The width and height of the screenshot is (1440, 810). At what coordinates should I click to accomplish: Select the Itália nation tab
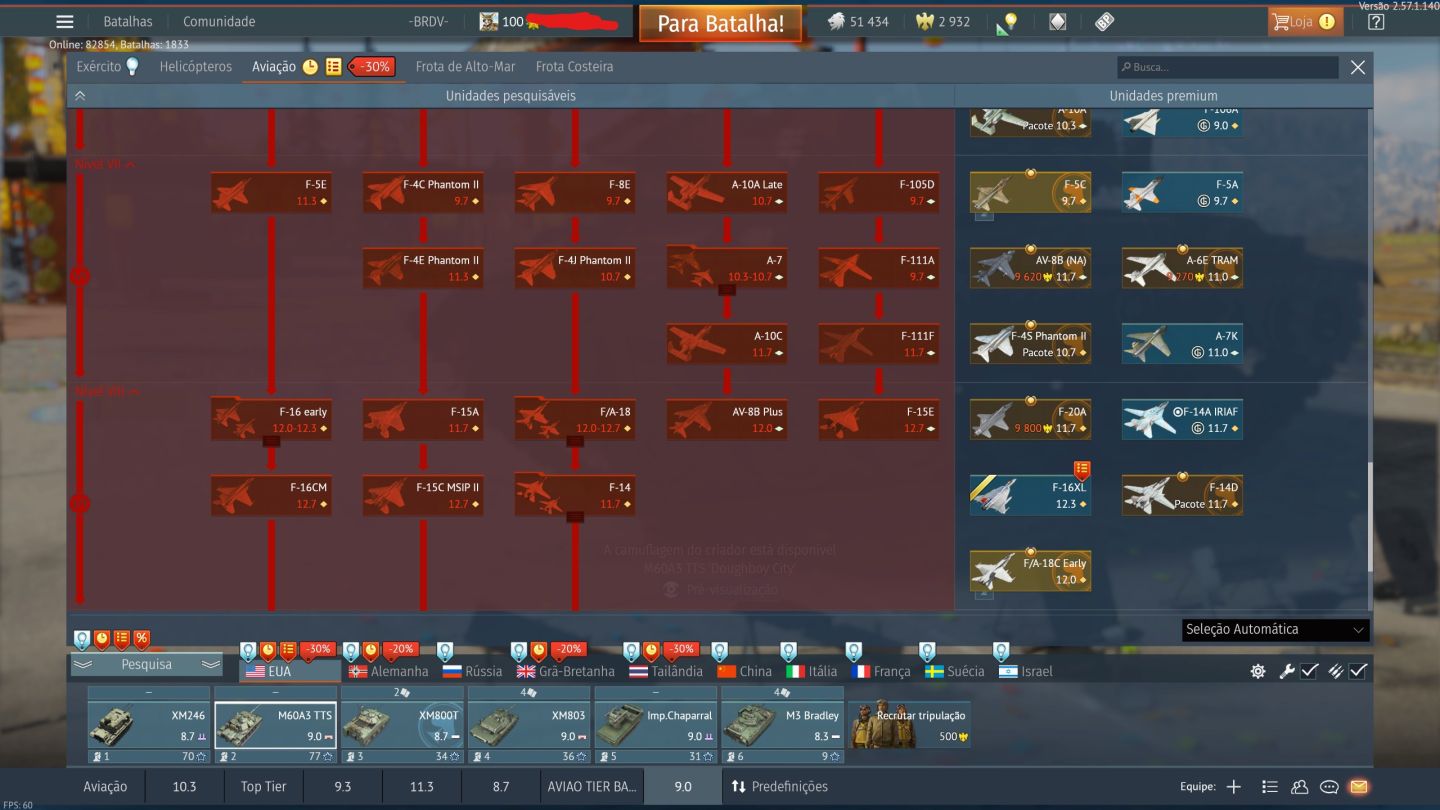(x=811, y=672)
